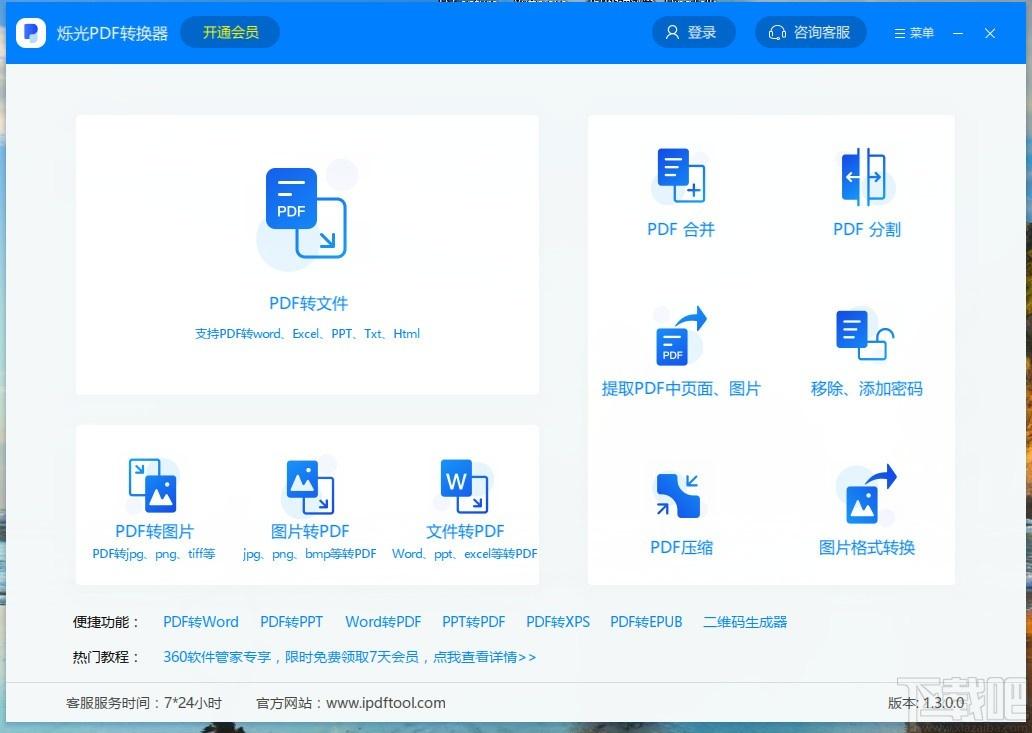Click the PPT转PDF quick link
The image size is (1032, 733).
(474, 622)
